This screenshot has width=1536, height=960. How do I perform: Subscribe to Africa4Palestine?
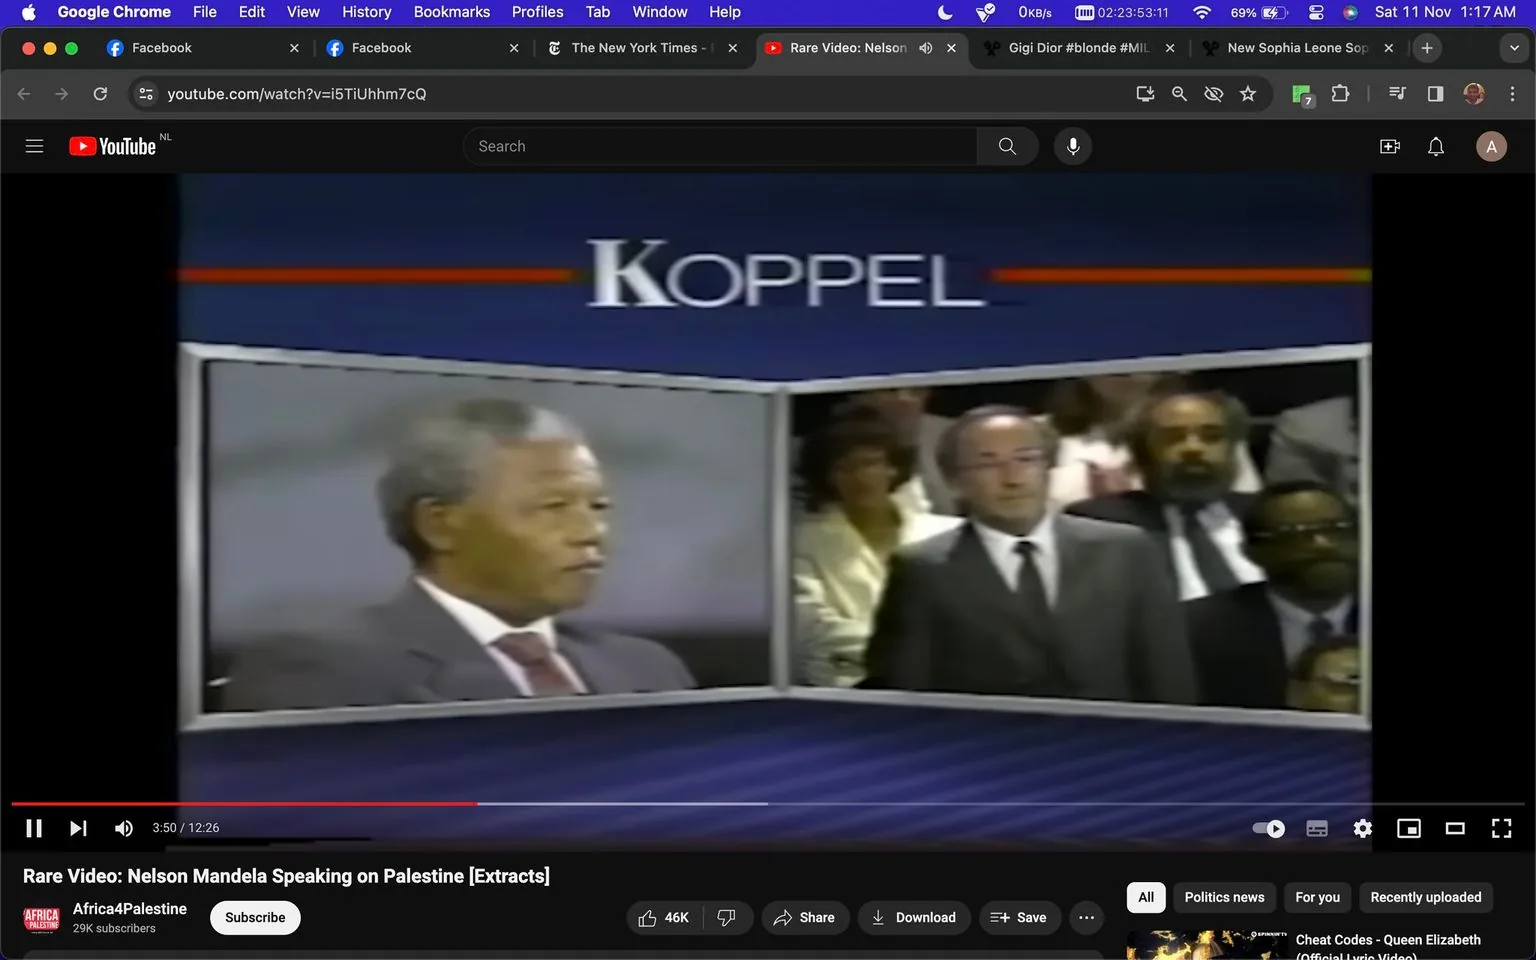point(254,917)
